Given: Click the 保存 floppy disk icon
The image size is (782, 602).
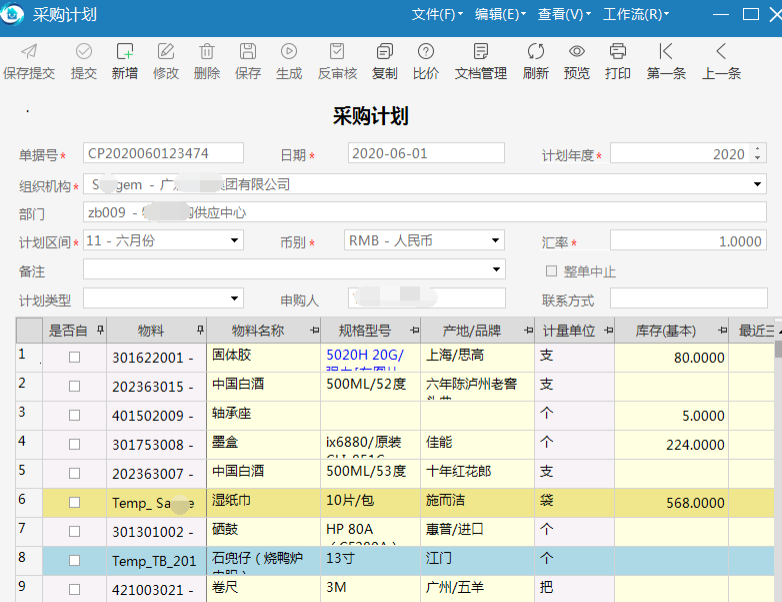Looking at the screenshot, I should pos(248,51).
